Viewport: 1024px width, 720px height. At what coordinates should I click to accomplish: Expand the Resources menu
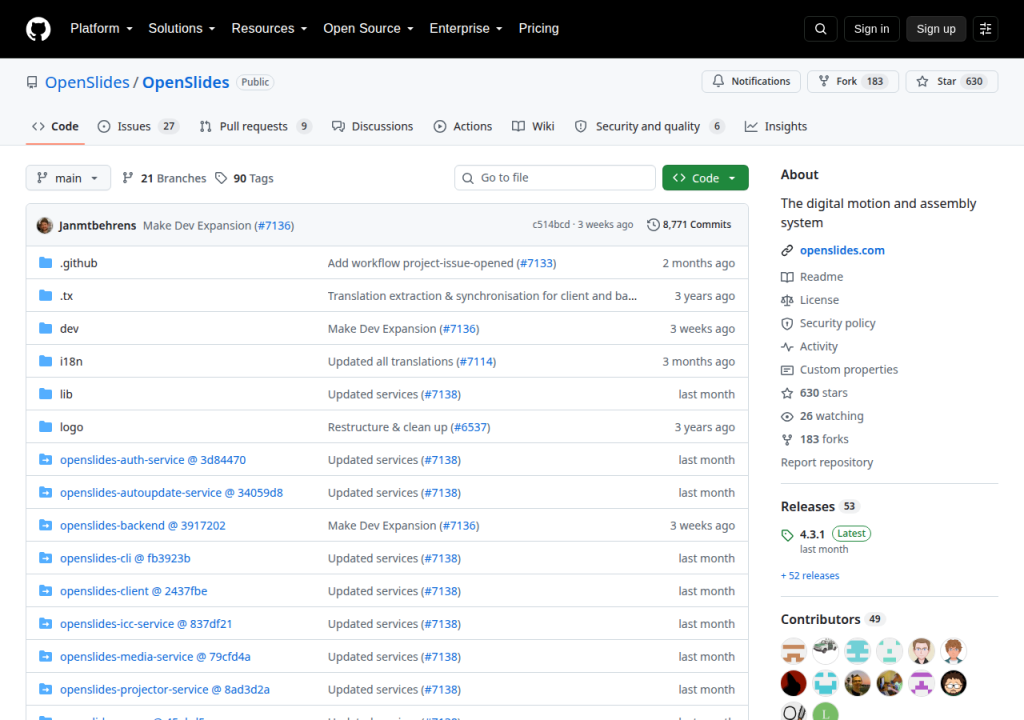(x=269, y=29)
